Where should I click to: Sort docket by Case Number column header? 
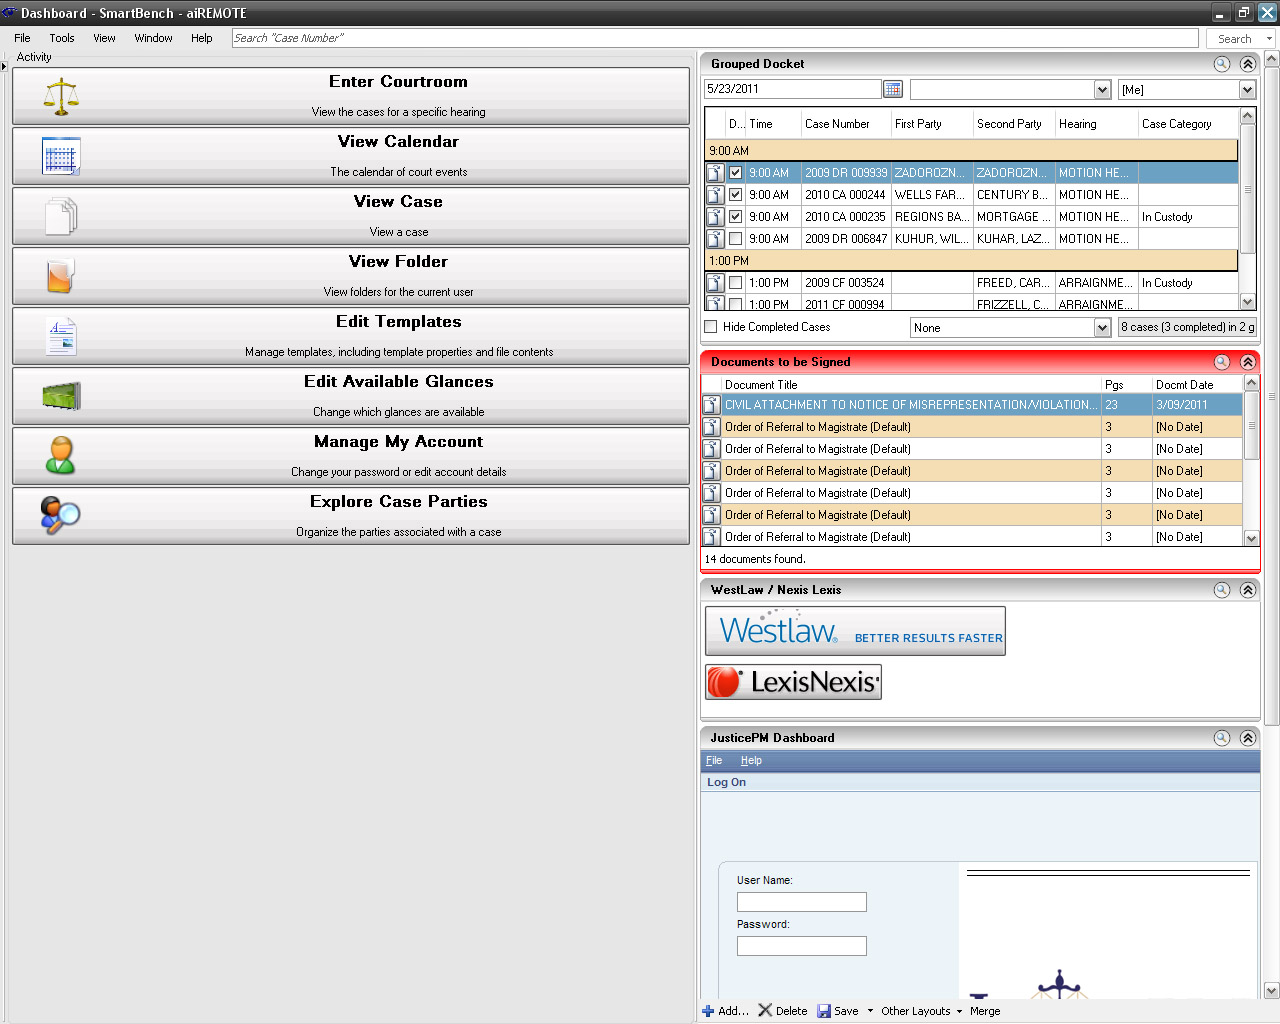[846, 124]
